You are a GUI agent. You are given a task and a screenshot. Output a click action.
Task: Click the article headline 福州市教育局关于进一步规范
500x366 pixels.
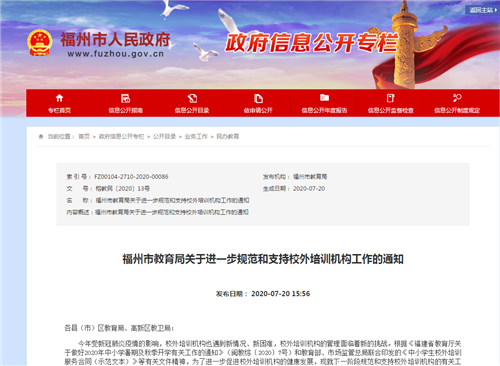[x=263, y=259]
